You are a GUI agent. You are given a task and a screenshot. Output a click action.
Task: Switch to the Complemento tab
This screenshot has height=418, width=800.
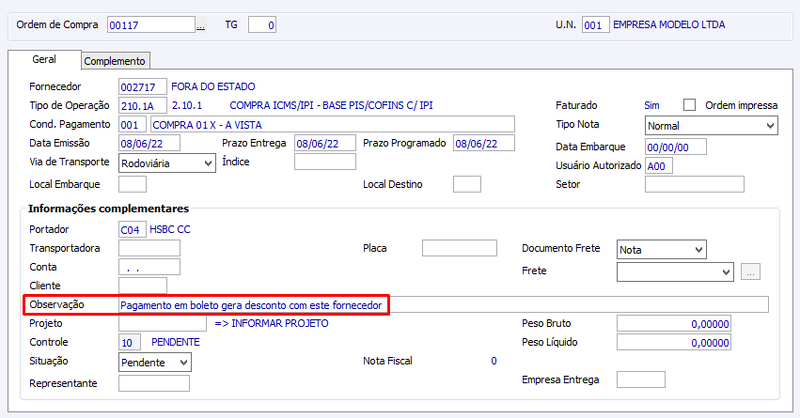click(115, 61)
